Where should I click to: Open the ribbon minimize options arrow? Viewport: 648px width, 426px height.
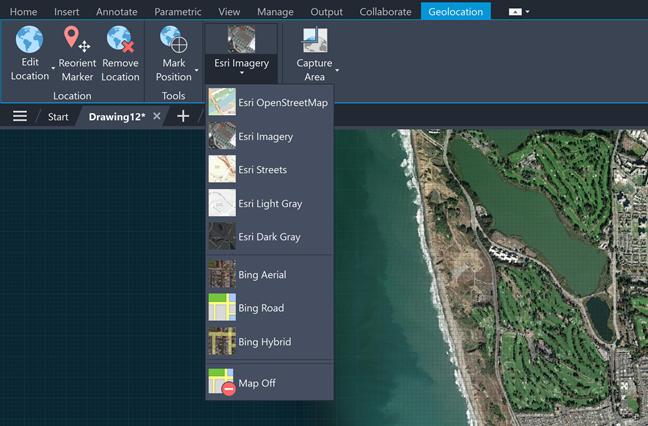(528, 12)
